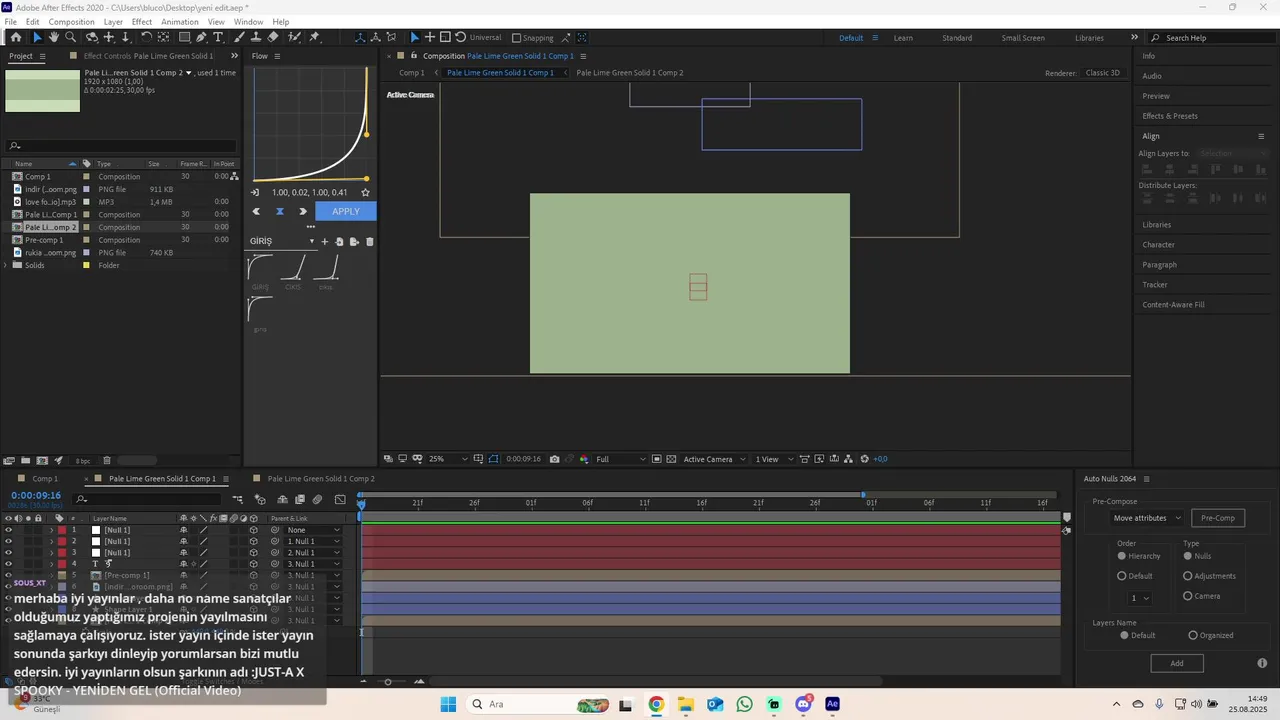Select the Eraser tool
The image size is (1280, 720).
click(273, 37)
